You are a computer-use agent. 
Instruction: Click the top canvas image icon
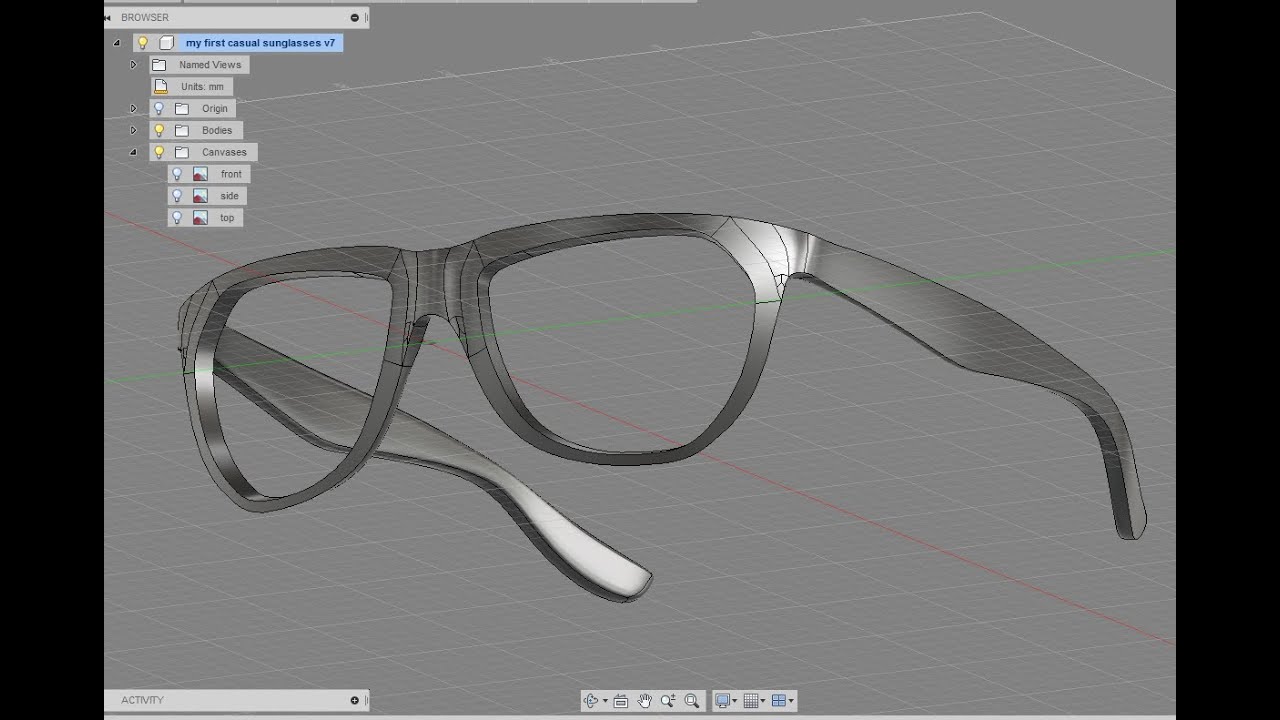pyautogui.click(x=200, y=218)
